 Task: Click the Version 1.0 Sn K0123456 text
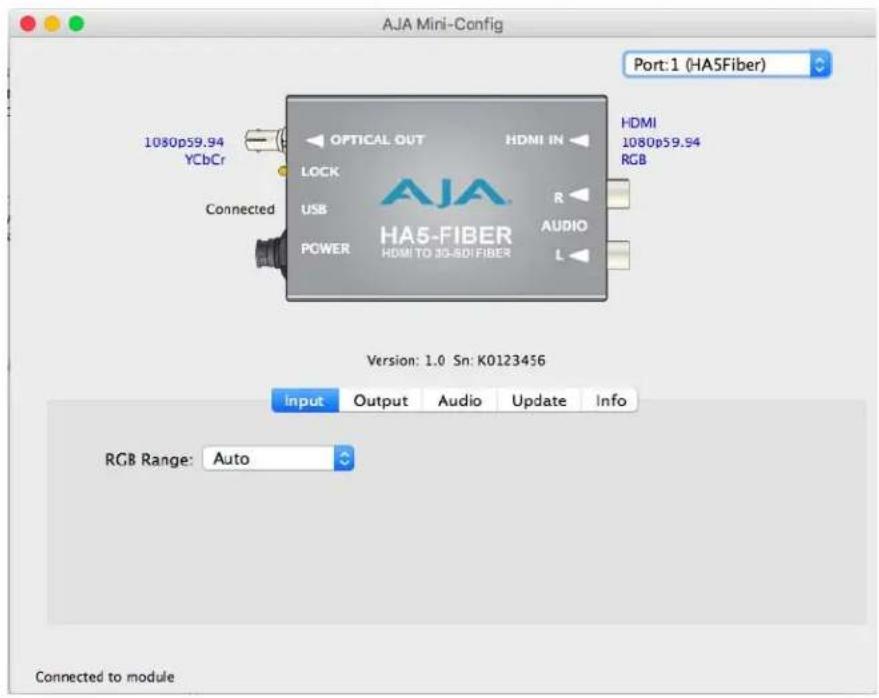click(x=456, y=360)
